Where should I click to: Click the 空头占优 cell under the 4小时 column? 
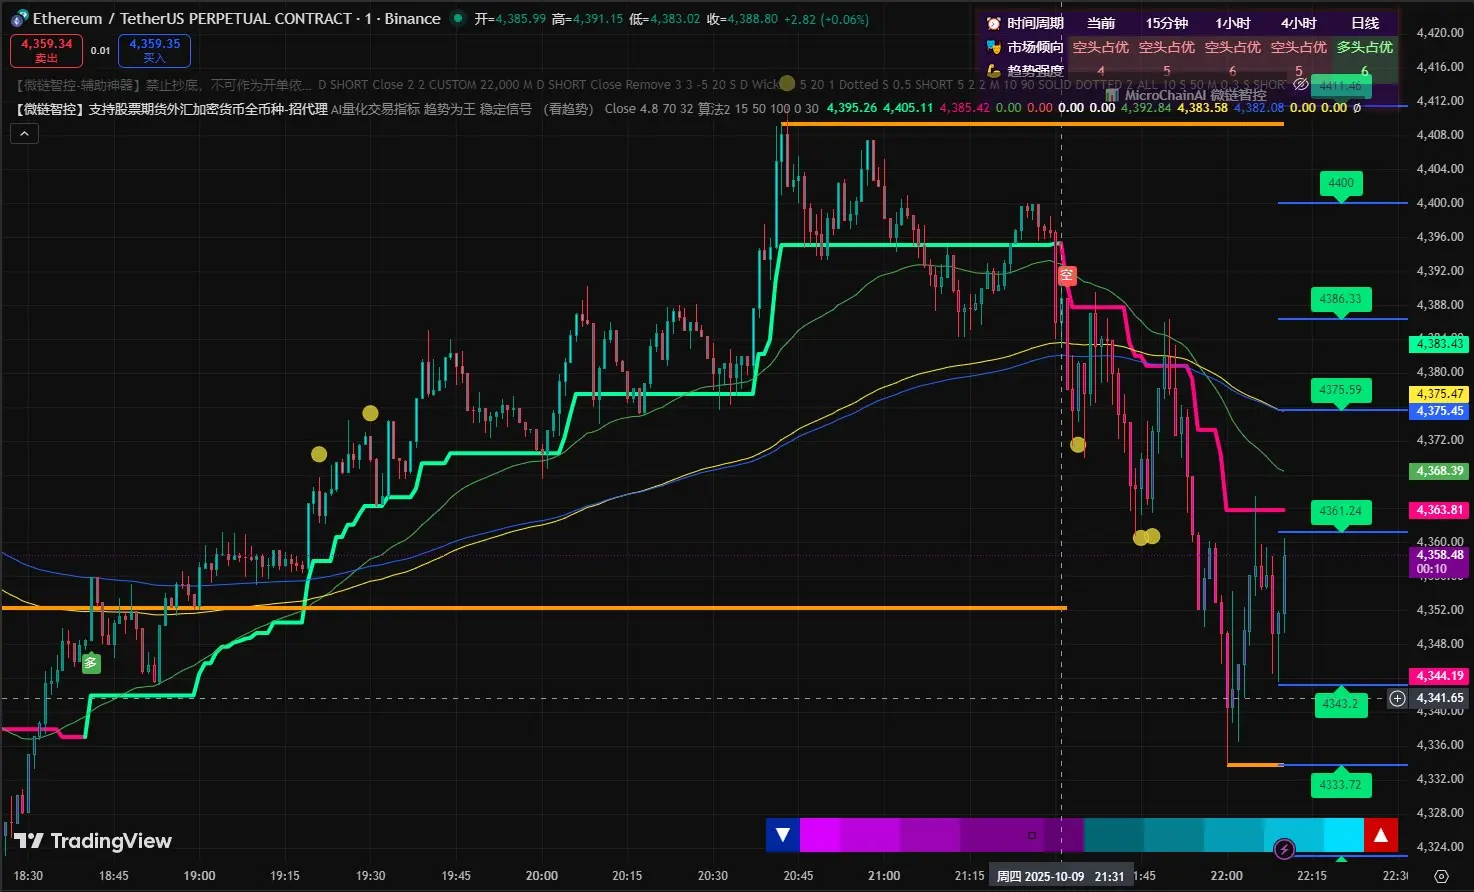coord(1299,47)
